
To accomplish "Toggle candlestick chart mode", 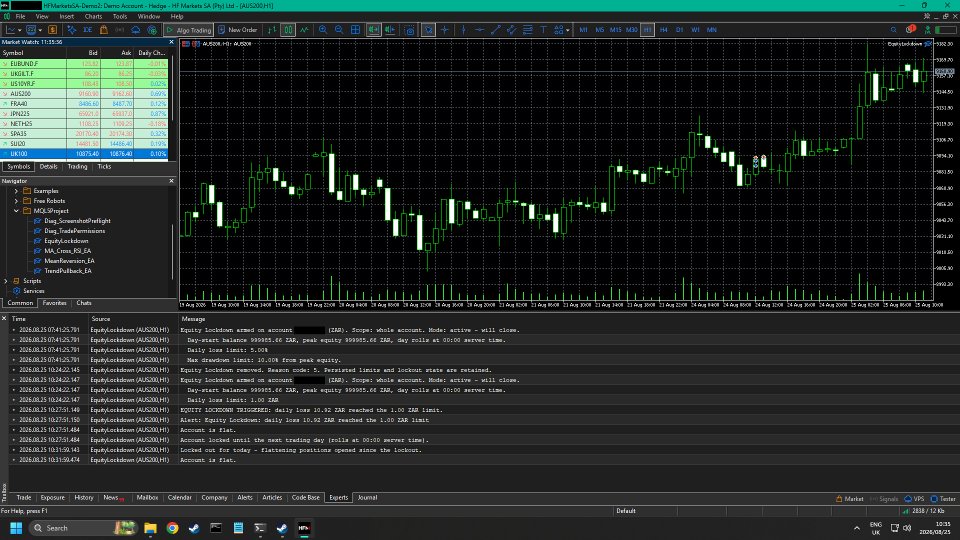I will (x=288, y=29).
